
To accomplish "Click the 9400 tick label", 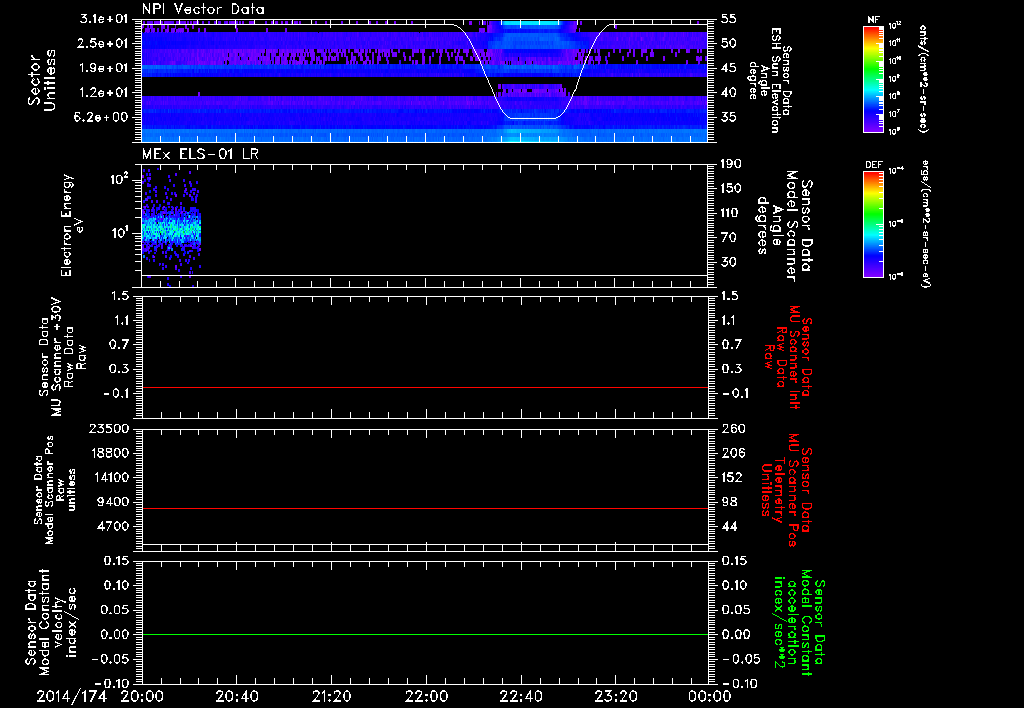I will coord(113,502).
